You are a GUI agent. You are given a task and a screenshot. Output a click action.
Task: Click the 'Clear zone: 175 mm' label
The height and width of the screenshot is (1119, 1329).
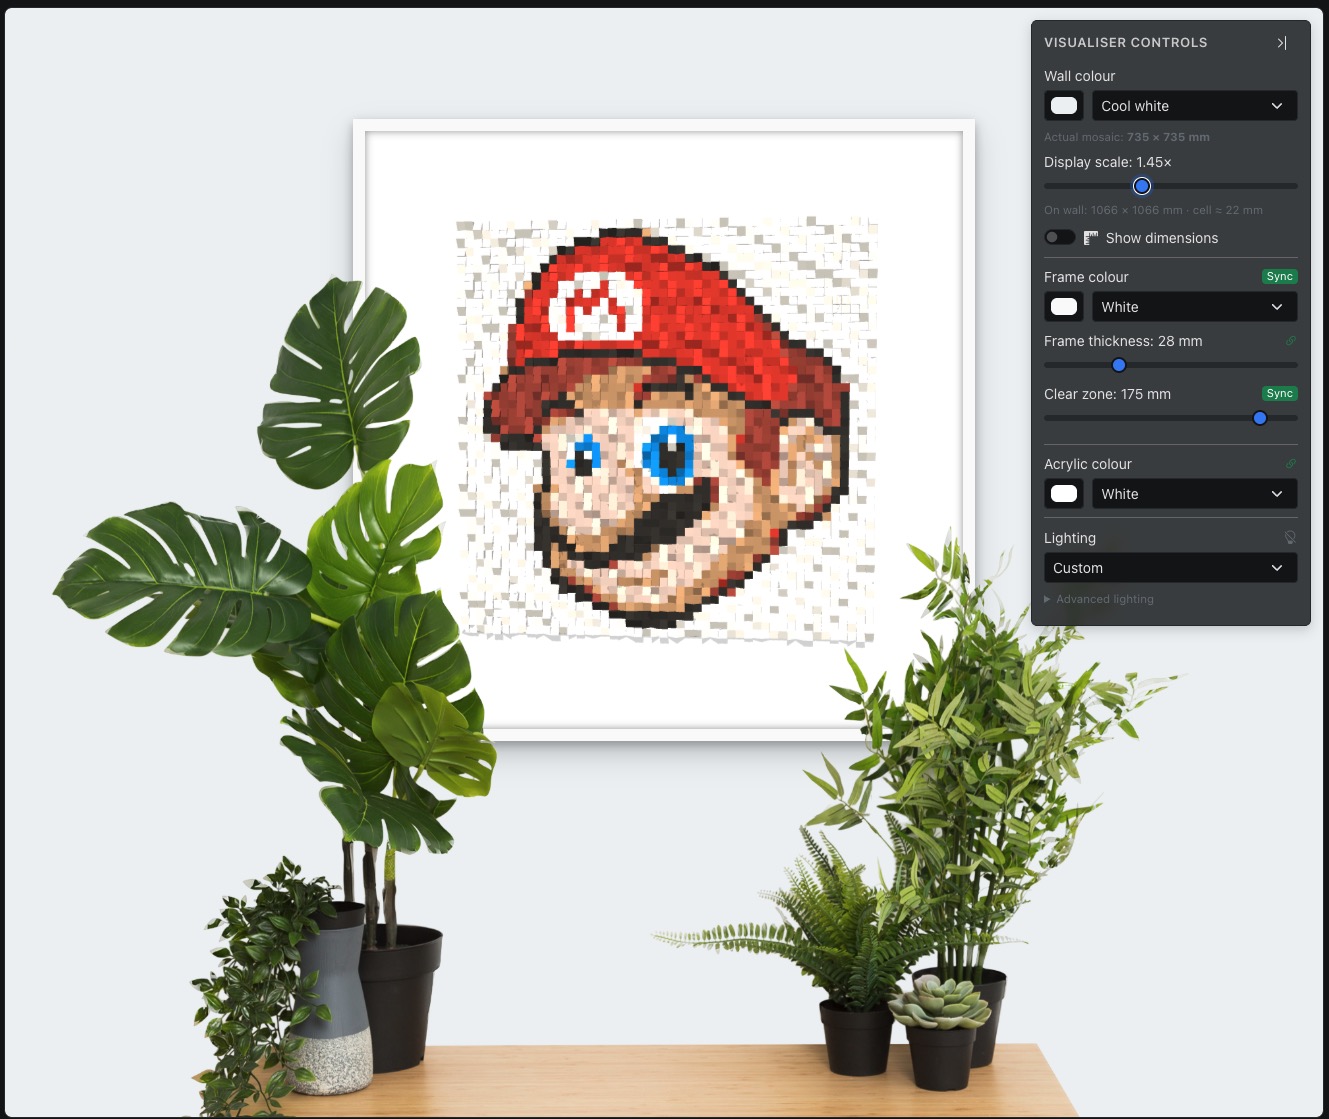tap(1107, 394)
